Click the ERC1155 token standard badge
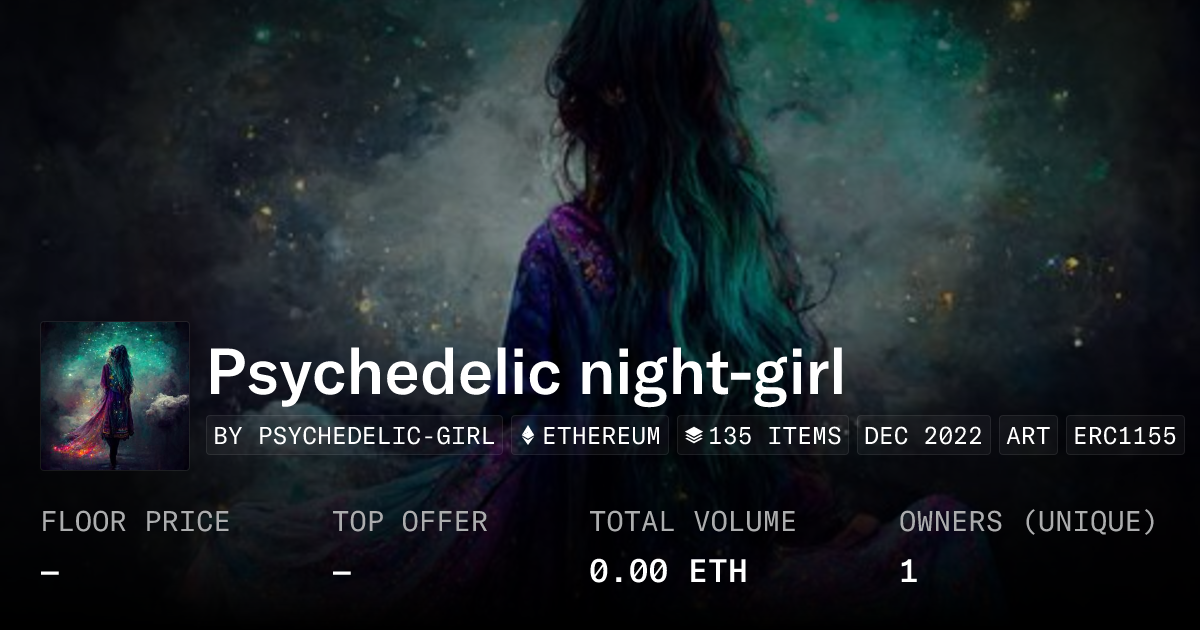Screen dimensions: 1200x630 point(1125,436)
